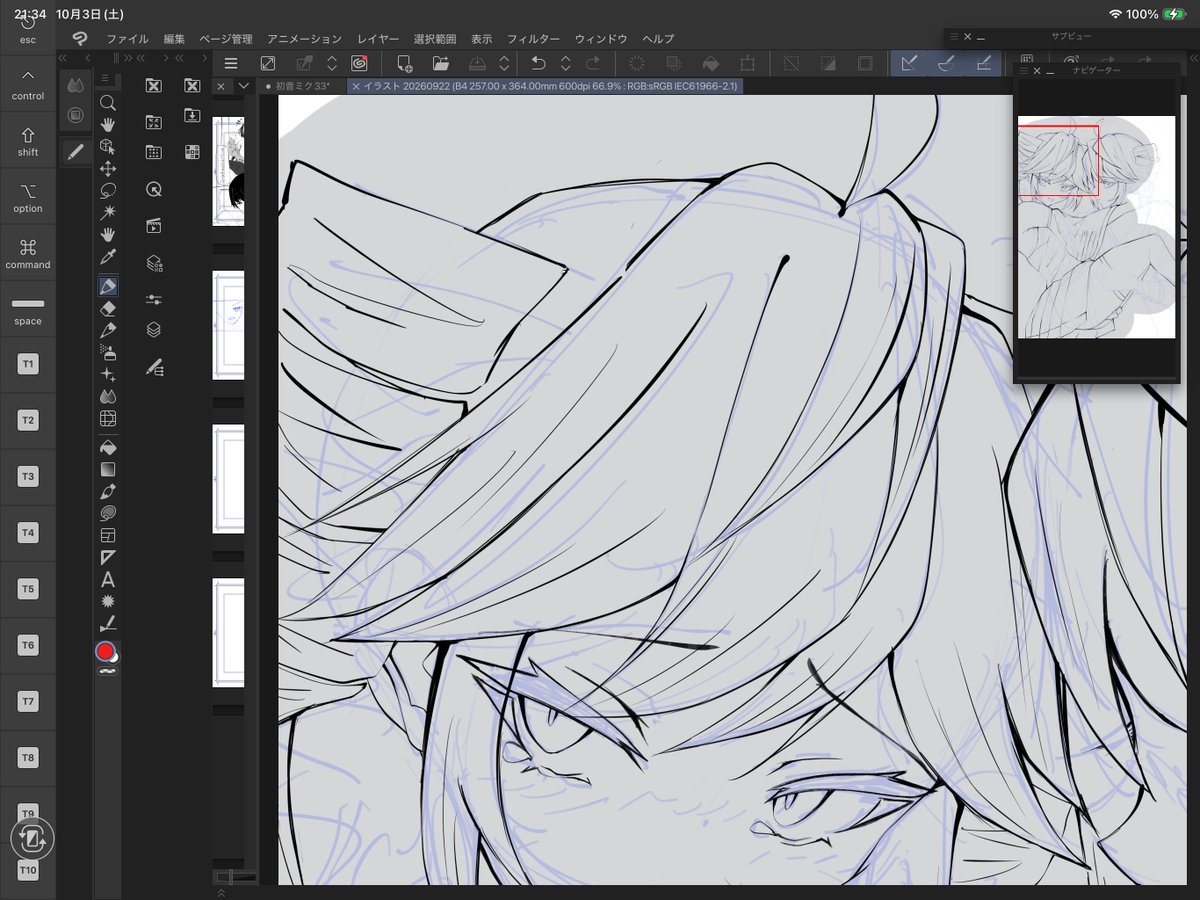This screenshot has width=1200, height=900.
Task: Select the Operation object tool
Action: [108, 146]
